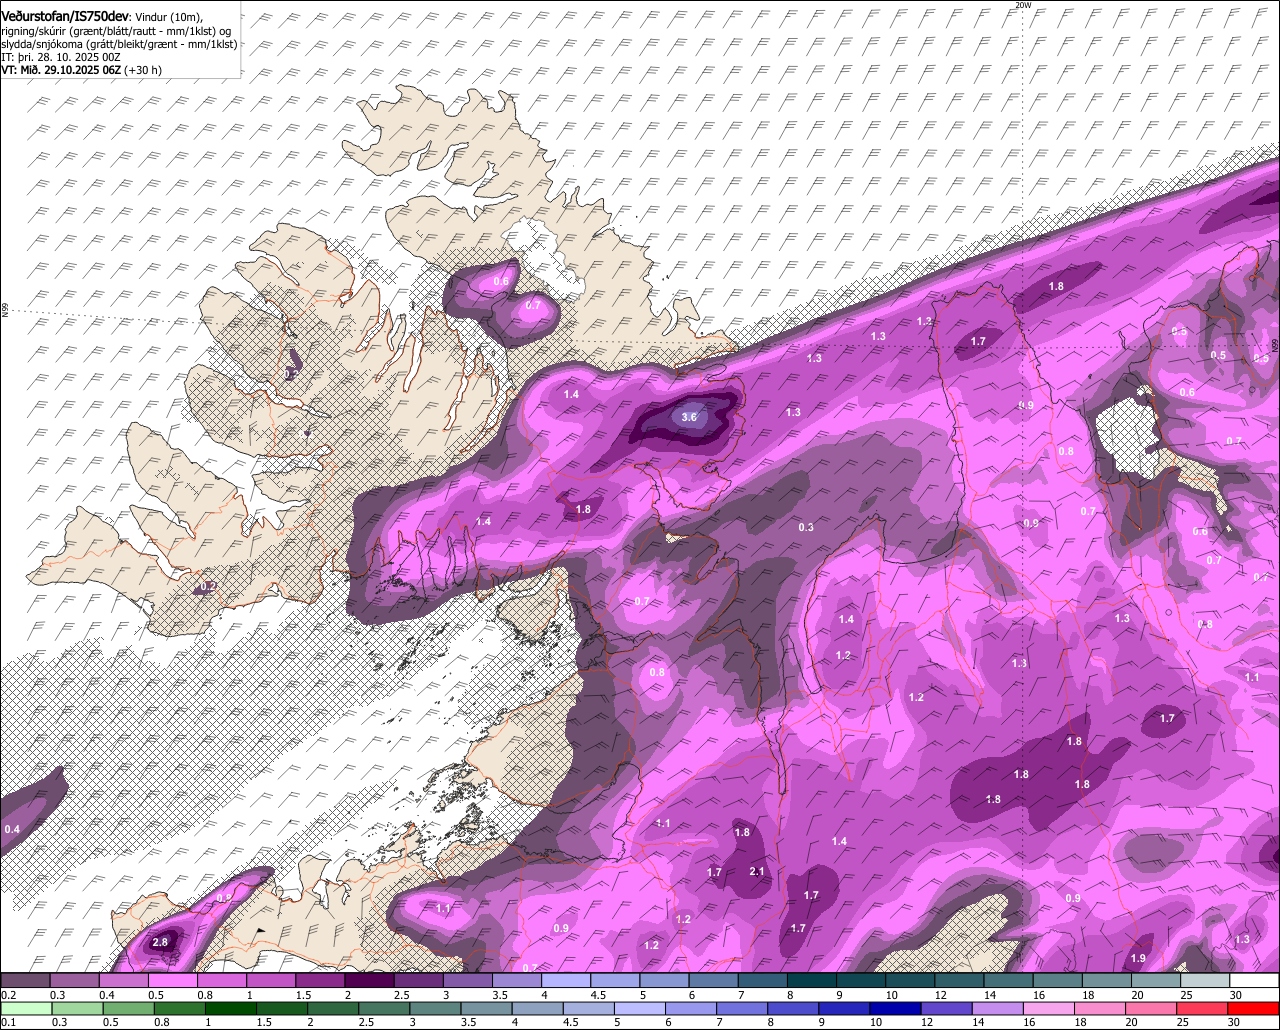This screenshot has height=1030, width=1280.
Task: Click the dark teal swatch between 8 and 9
Action: (810, 980)
